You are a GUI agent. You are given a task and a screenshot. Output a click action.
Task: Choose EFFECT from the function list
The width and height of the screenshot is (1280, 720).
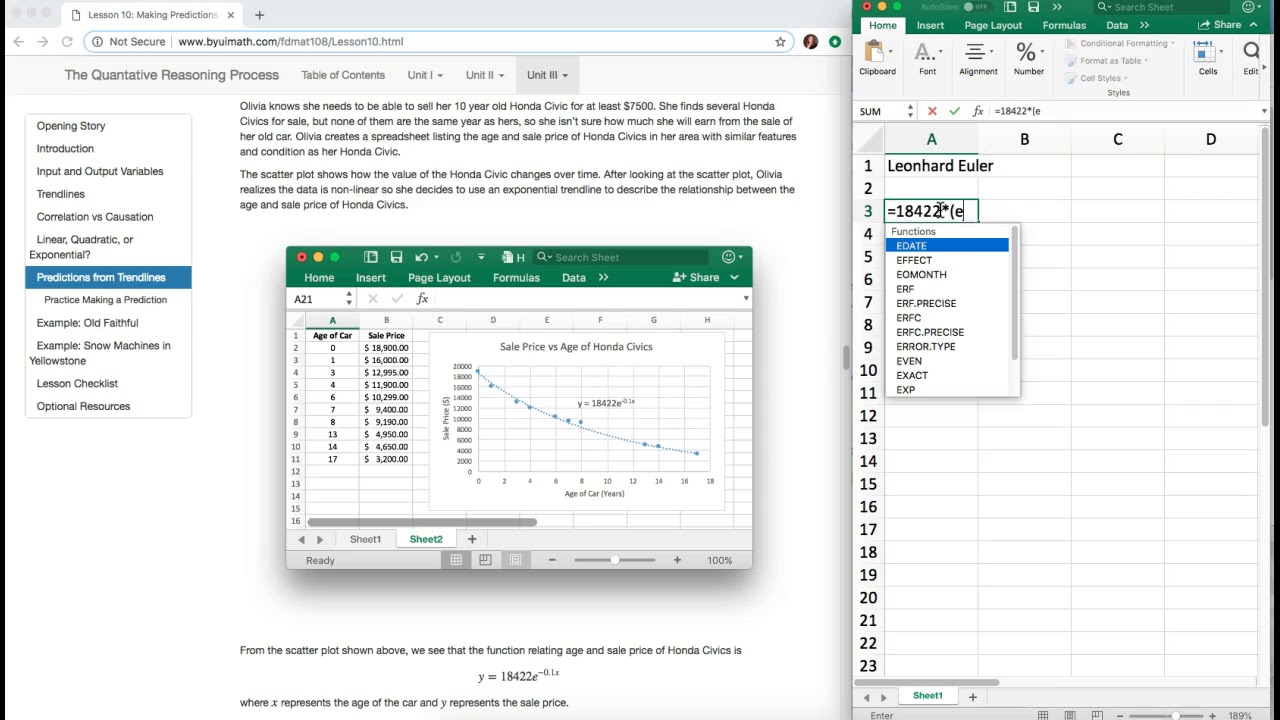[947, 260]
